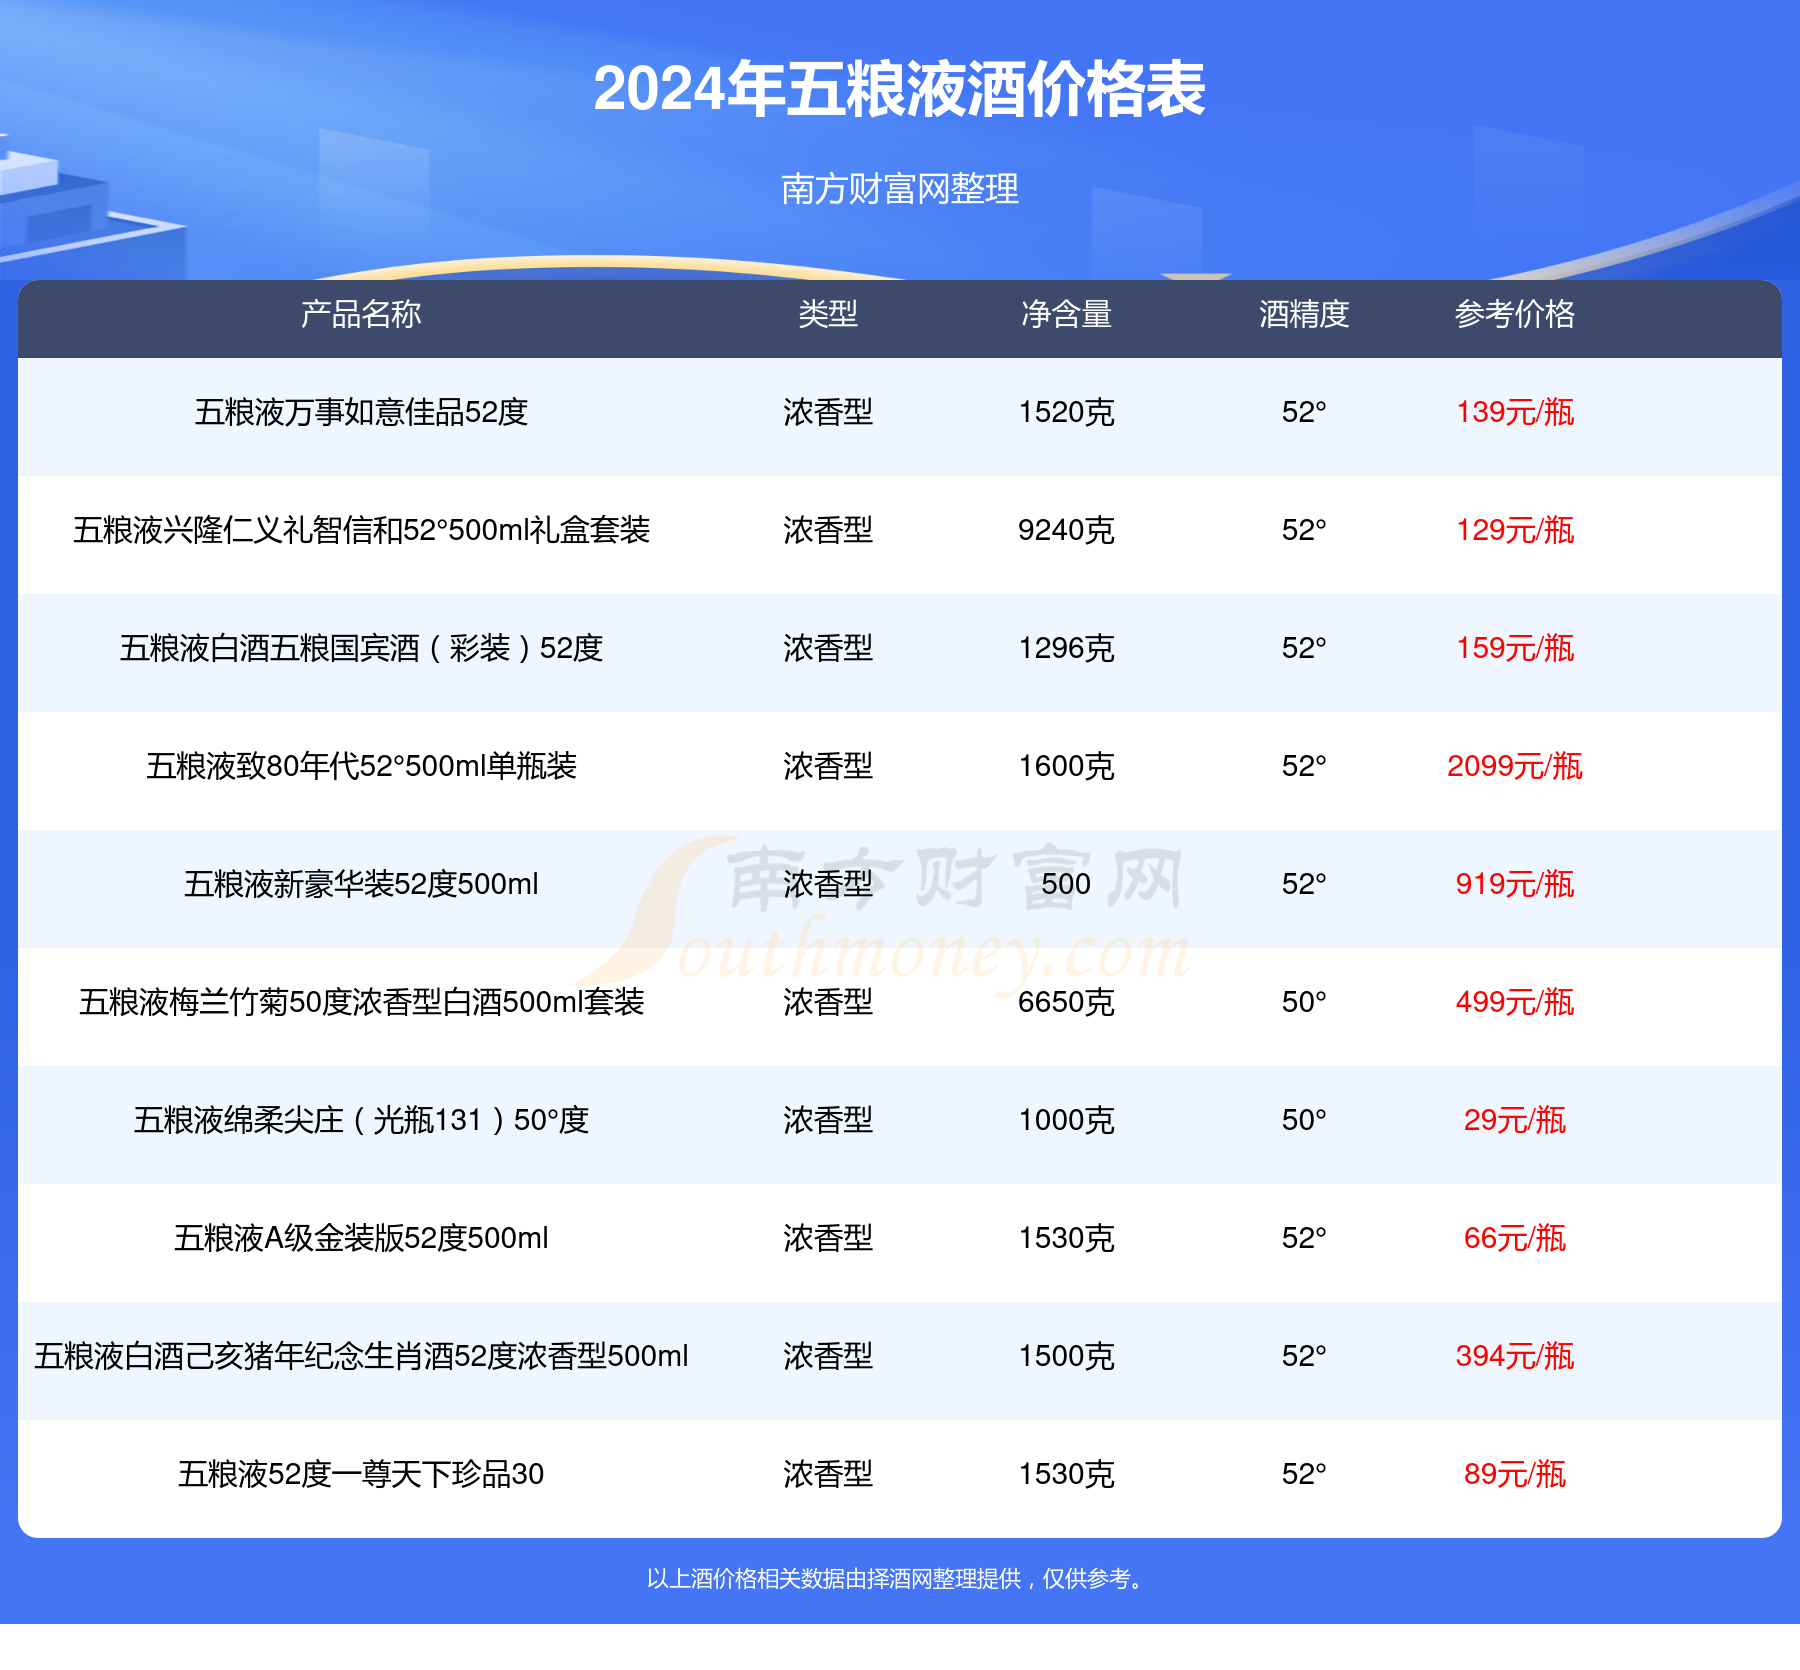Click the 参考价格 column header
Viewport: 1800px width, 1670px height.
click(x=1514, y=314)
